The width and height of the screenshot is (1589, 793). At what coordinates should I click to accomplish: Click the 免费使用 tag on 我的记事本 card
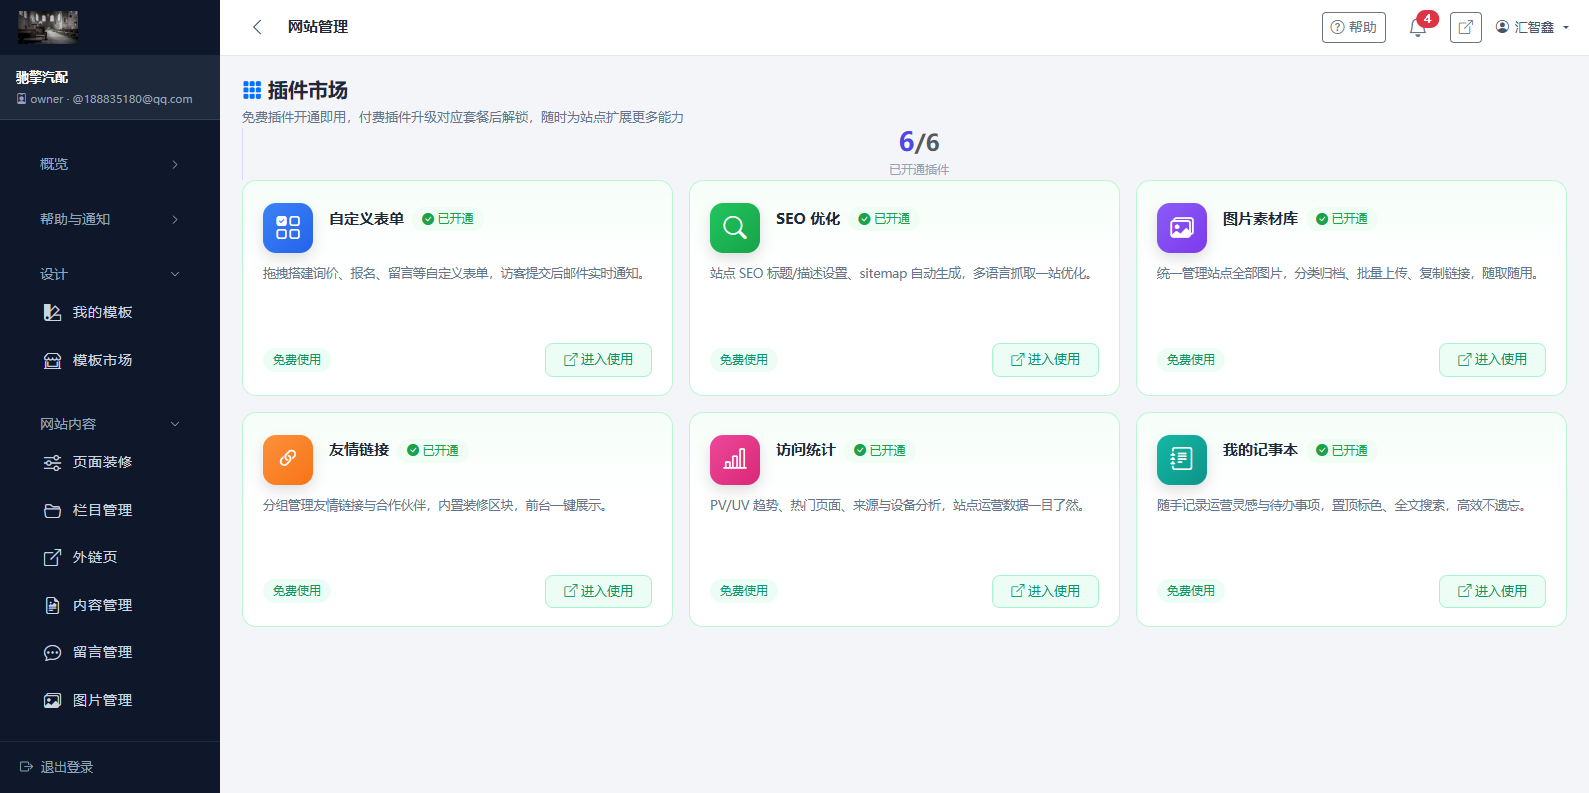(1191, 591)
